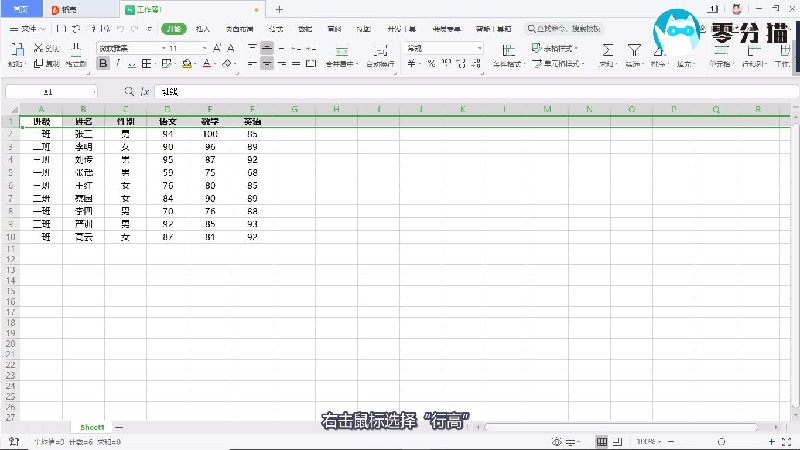The width and height of the screenshot is (800, 450).
Task: Toggle Bold formatting button
Action: coord(103,63)
